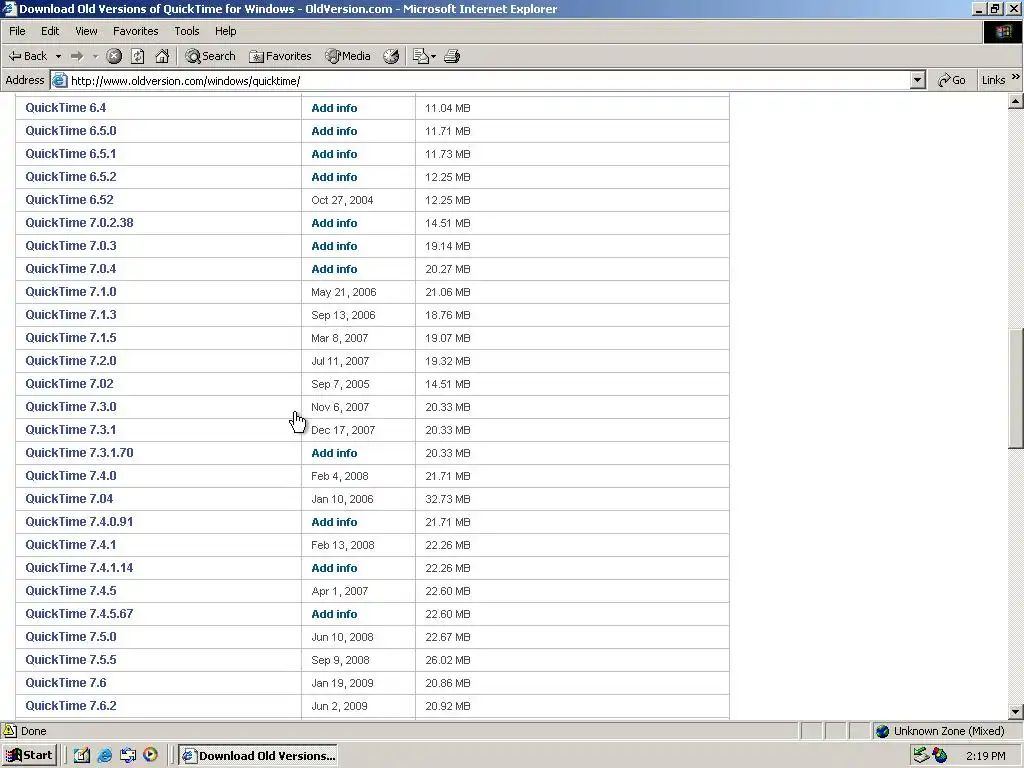Viewport: 1024px width, 768px height.
Task: Open the Mail icon dropdown arrow
Action: [x=433, y=57]
